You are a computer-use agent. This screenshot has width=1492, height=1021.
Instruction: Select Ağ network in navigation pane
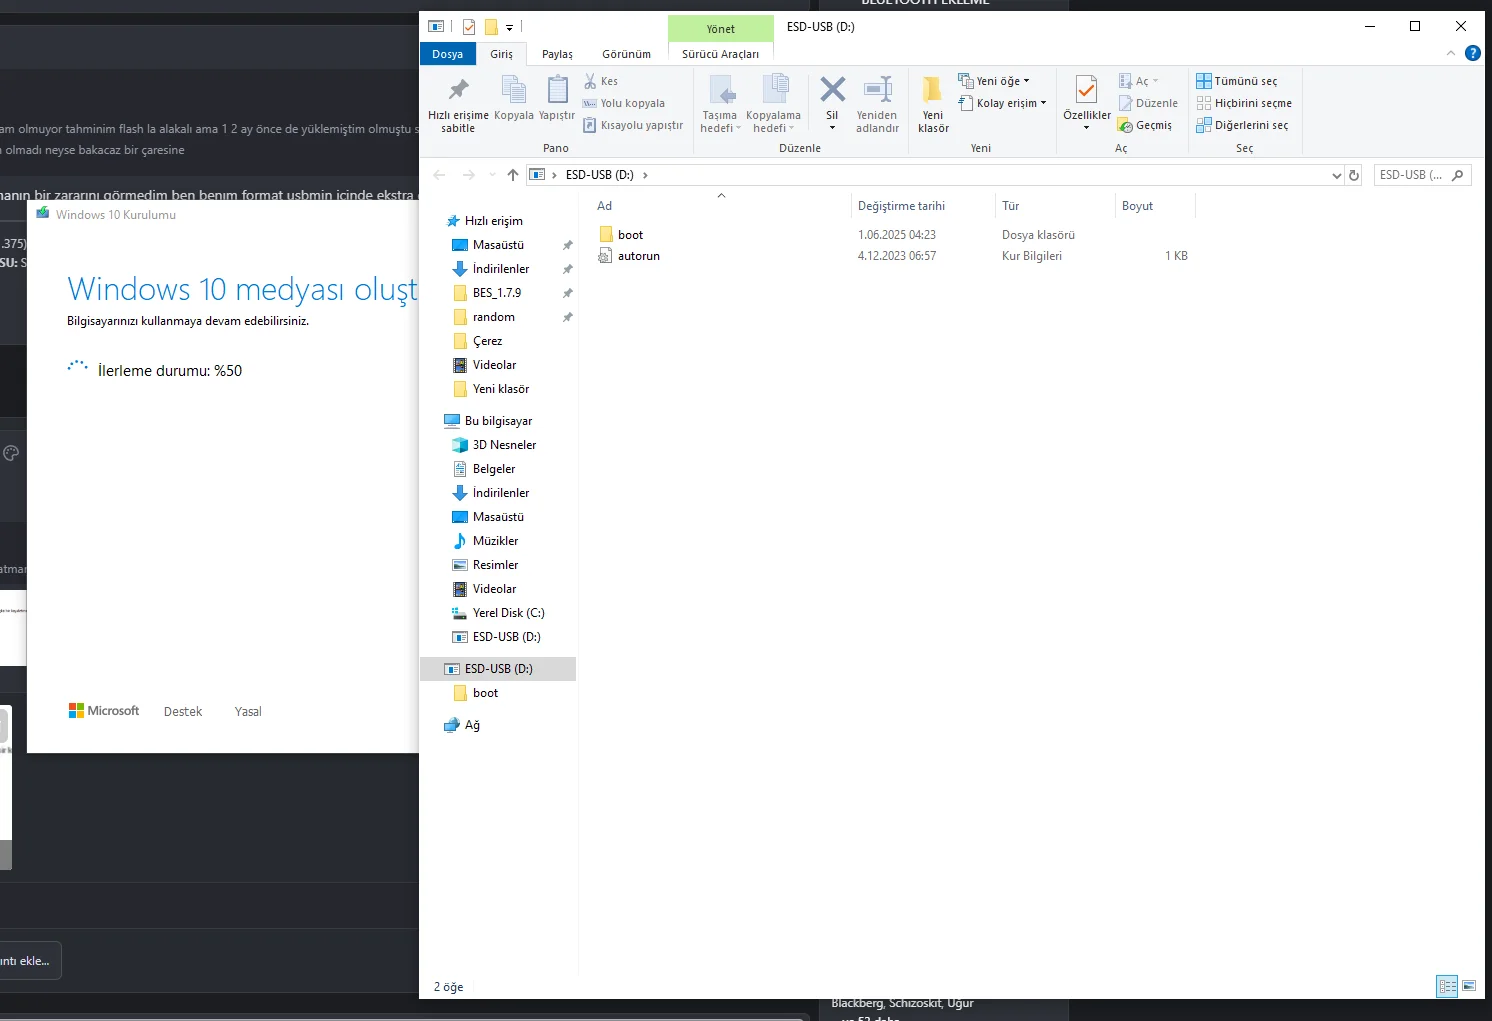tap(472, 725)
